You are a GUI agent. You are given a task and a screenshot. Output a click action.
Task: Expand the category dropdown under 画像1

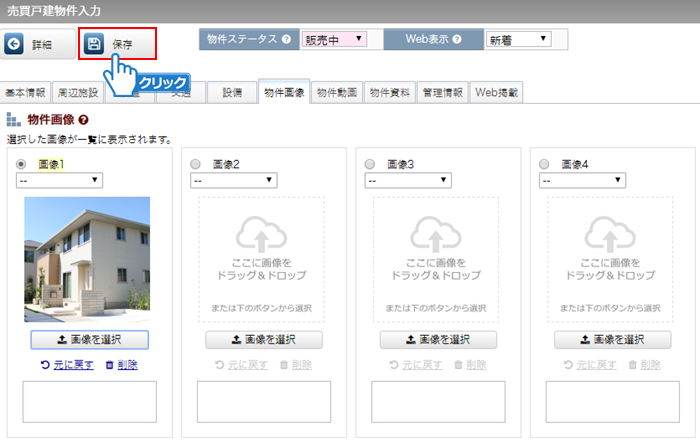pyautogui.click(x=59, y=180)
